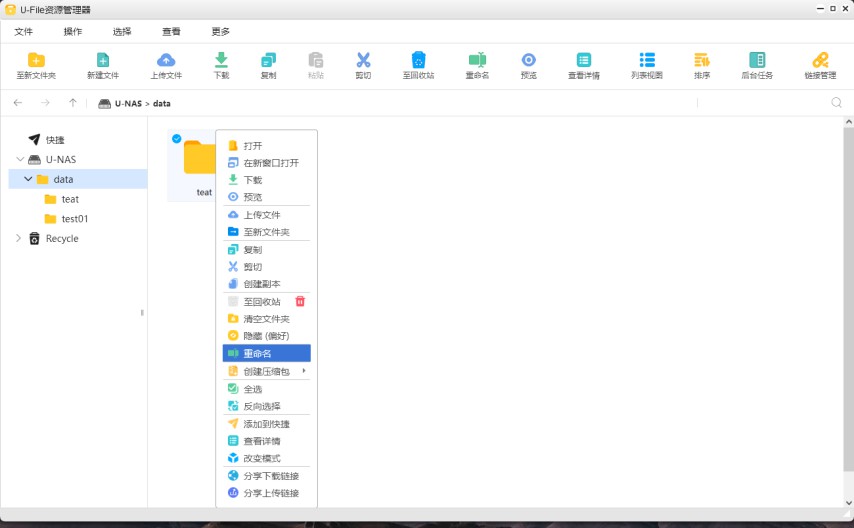Choose 打开 in the context menu
The width and height of the screenshot is (854, 528).
(266, 145)
